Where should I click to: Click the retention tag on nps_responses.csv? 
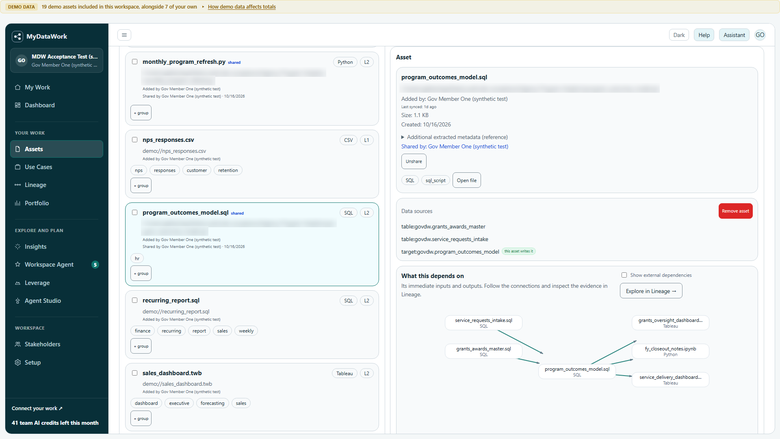[228, 171]
